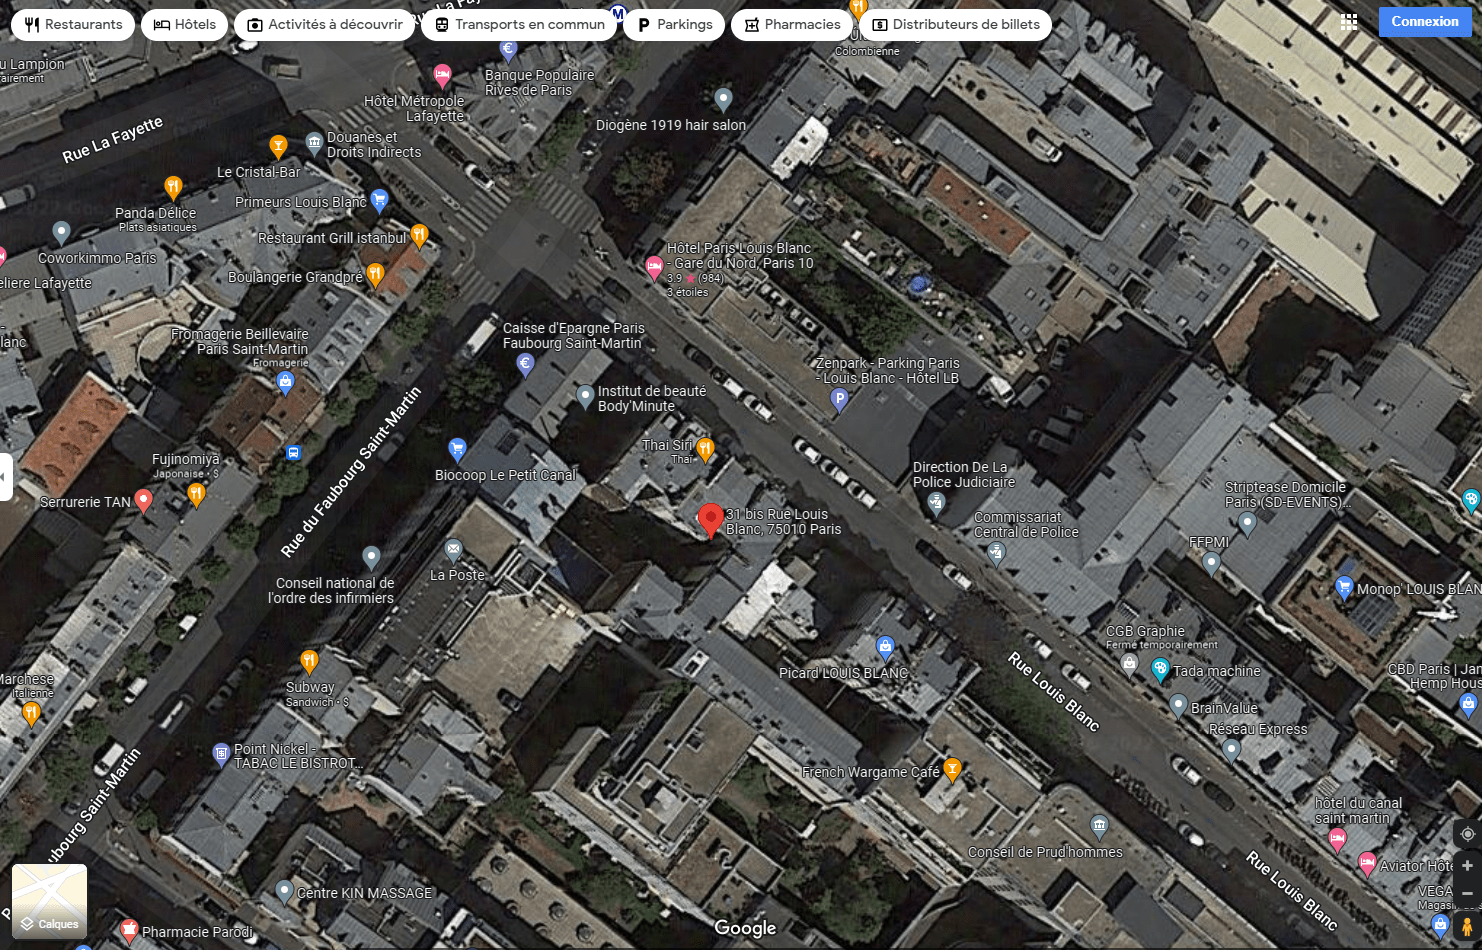Select Panda Délice restaurant marker
Screen dimensions: 1482x950
click(173, 187)
